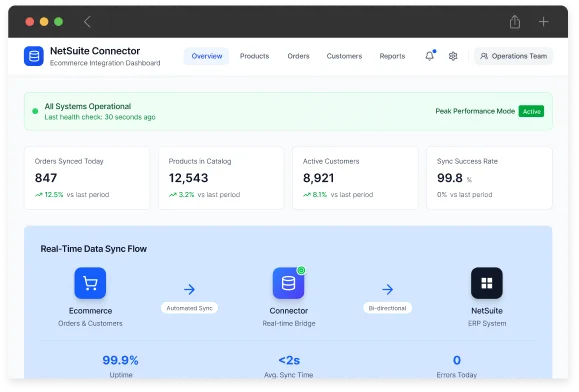579x392 pixels.
Task: Click the arrow above Bi-directional
Action: tap(387, 289)
